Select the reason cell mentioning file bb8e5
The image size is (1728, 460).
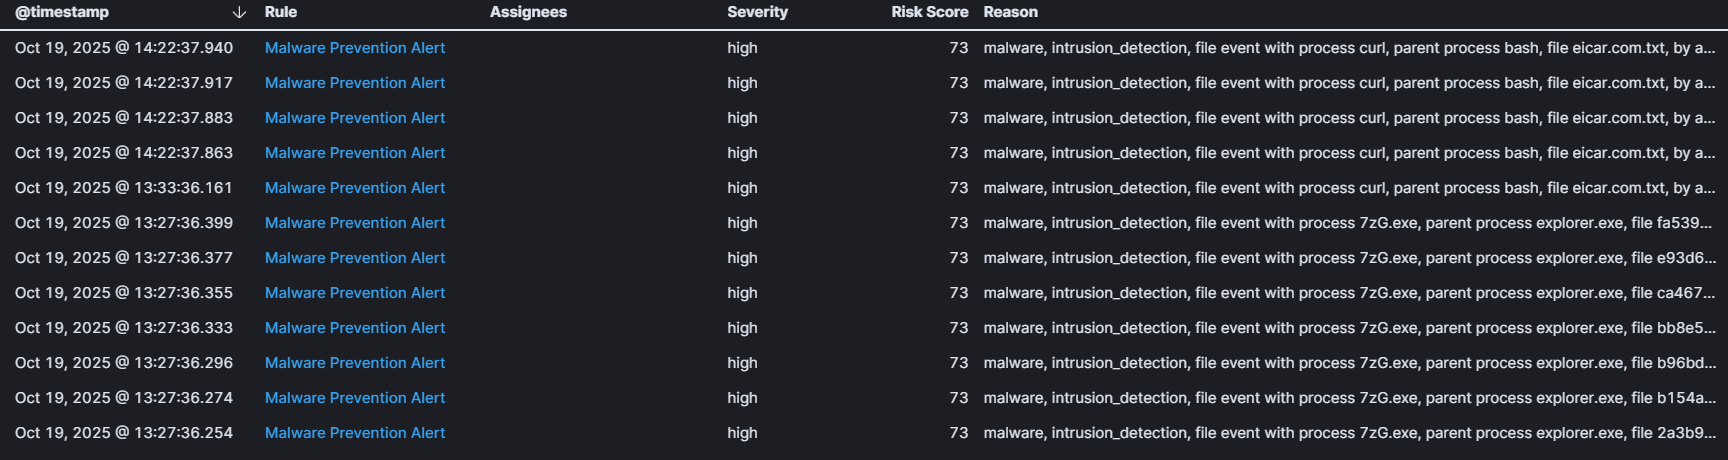[1348, 328]
